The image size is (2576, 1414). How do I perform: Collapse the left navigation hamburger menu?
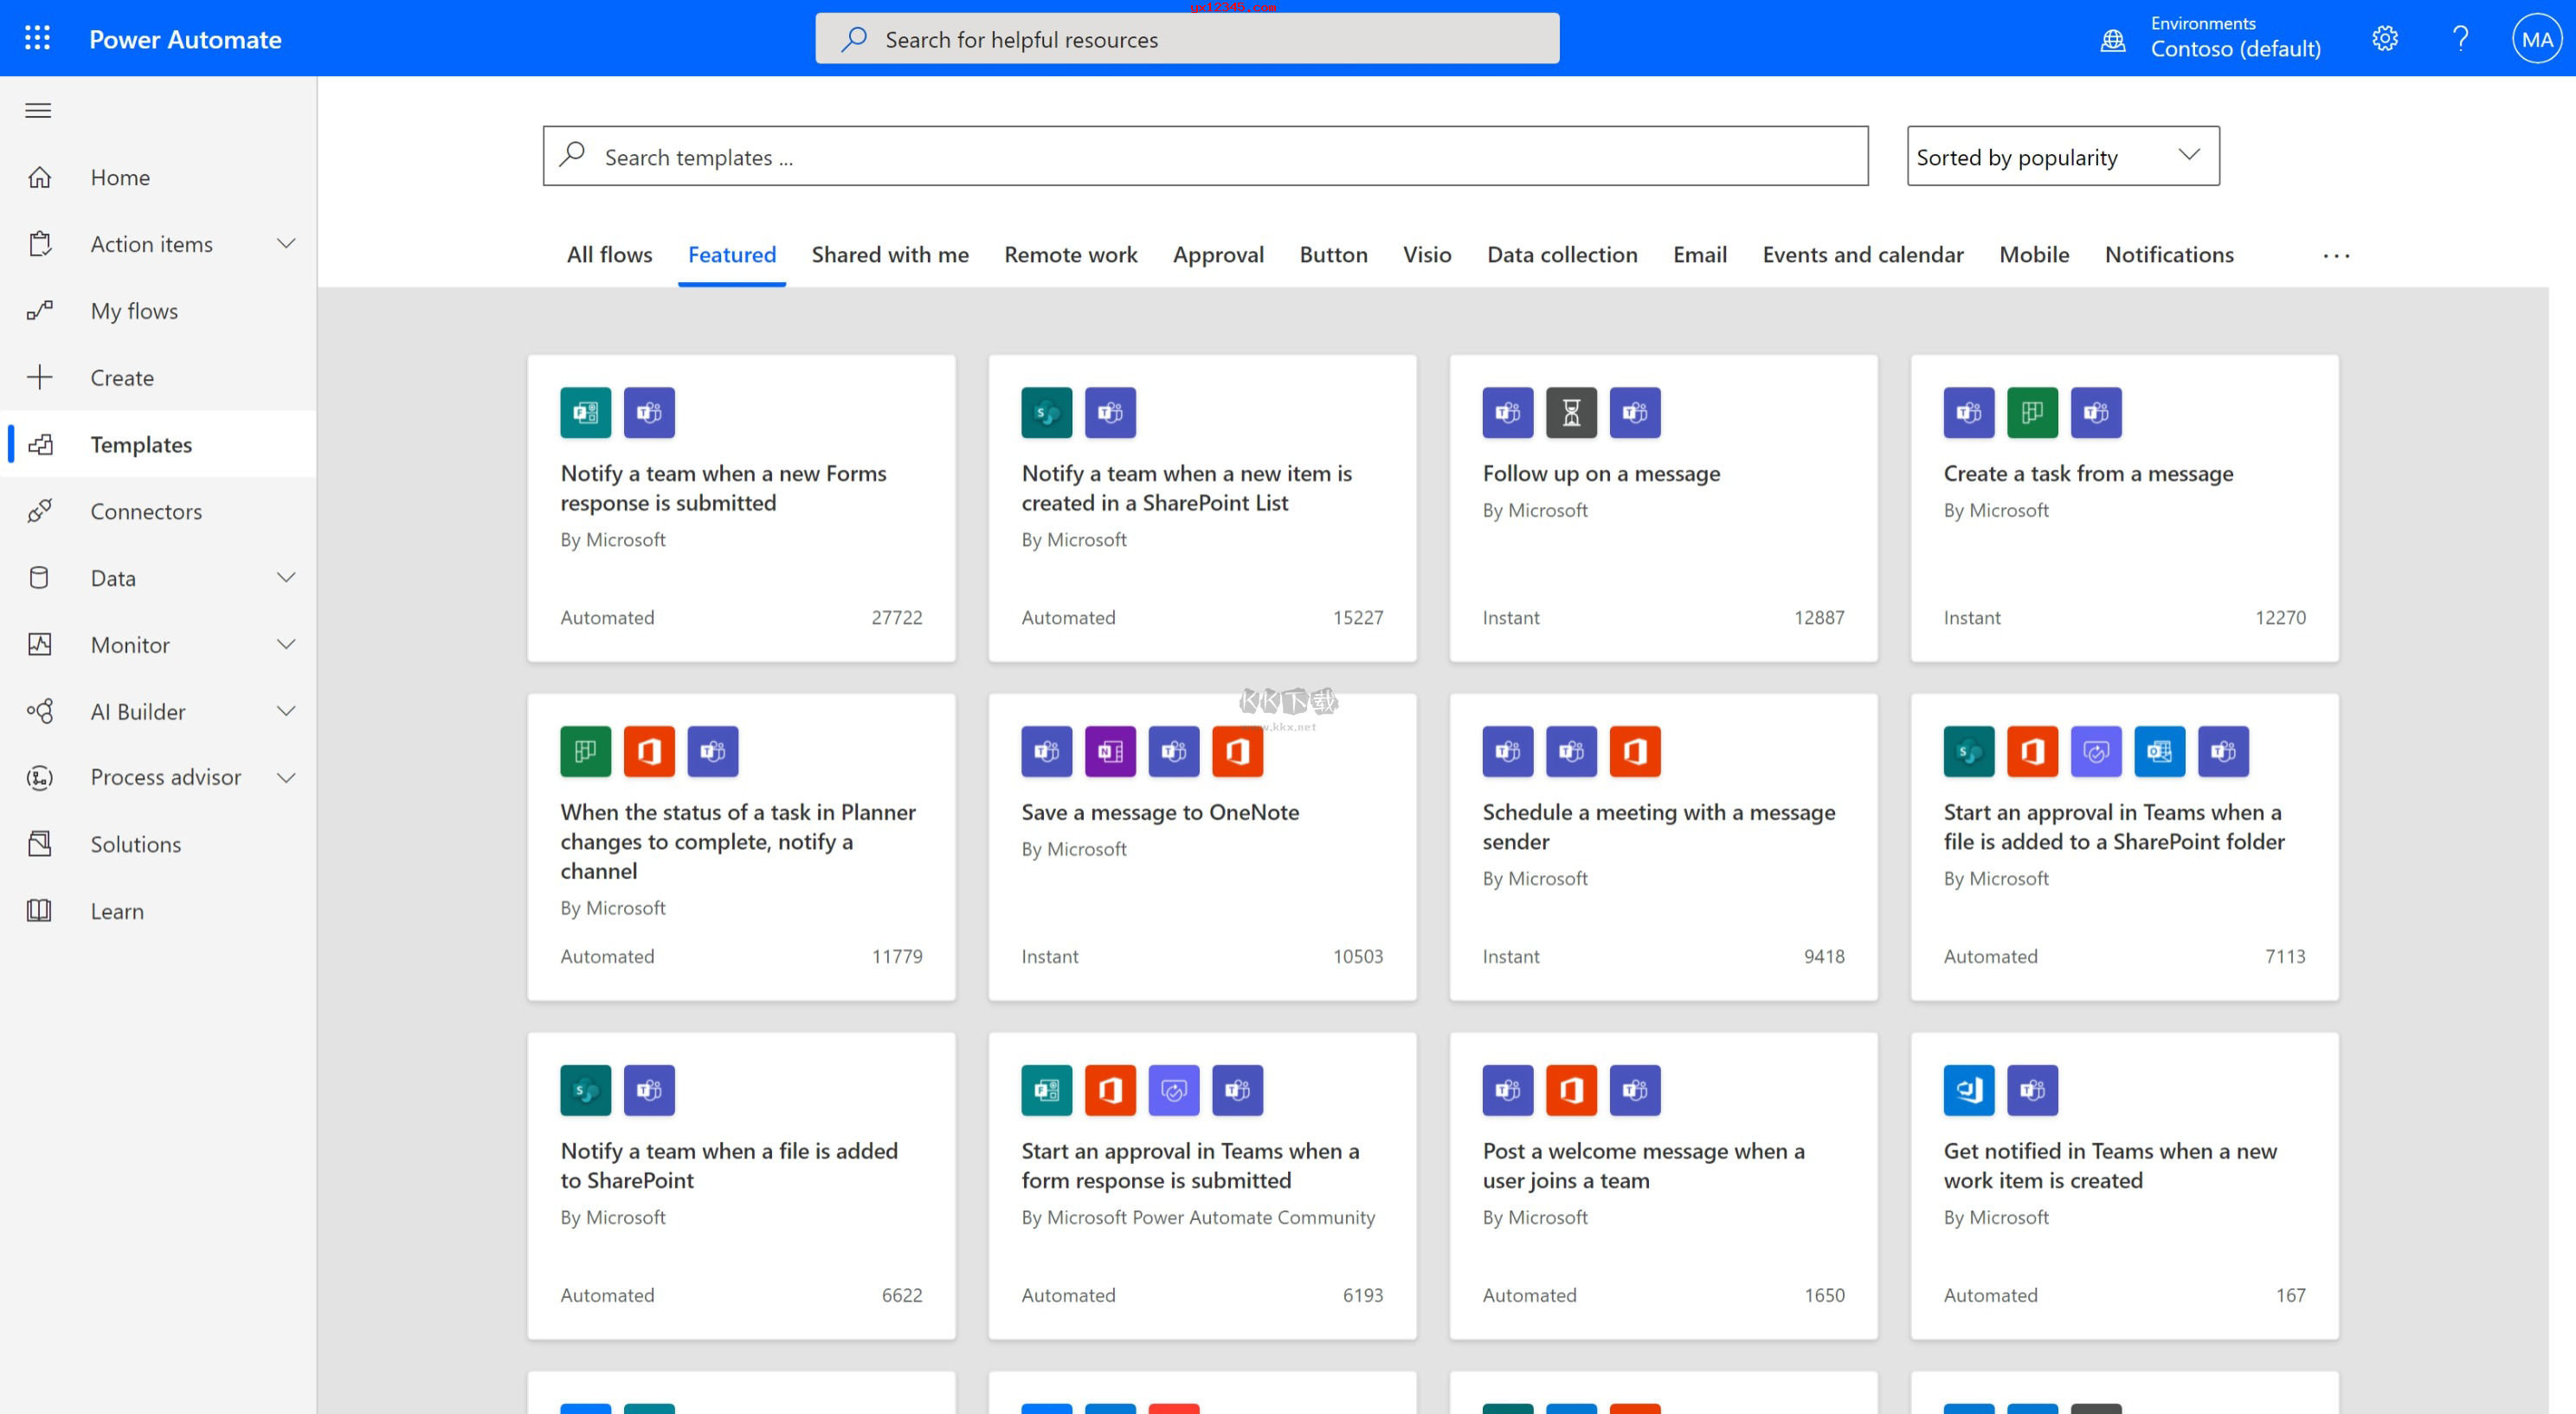point(38,110)
